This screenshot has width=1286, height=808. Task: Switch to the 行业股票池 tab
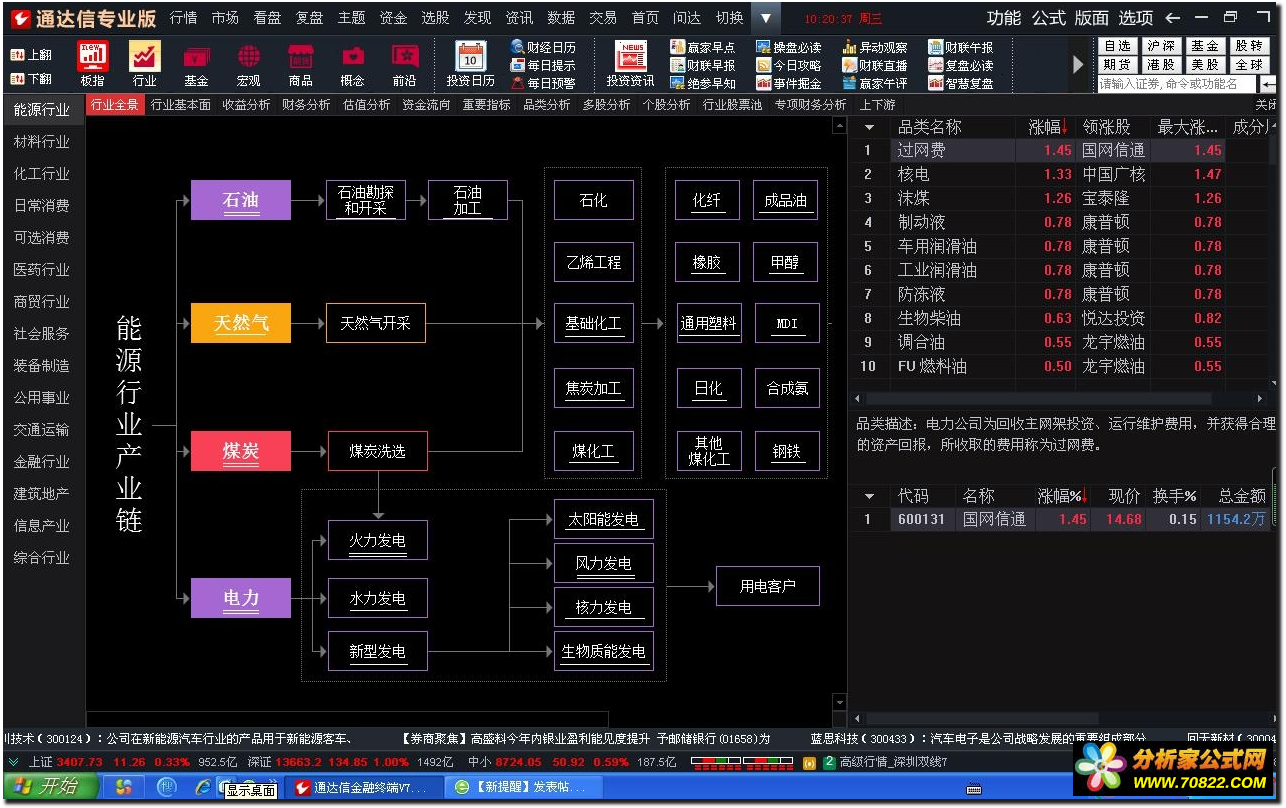[732, 104]
